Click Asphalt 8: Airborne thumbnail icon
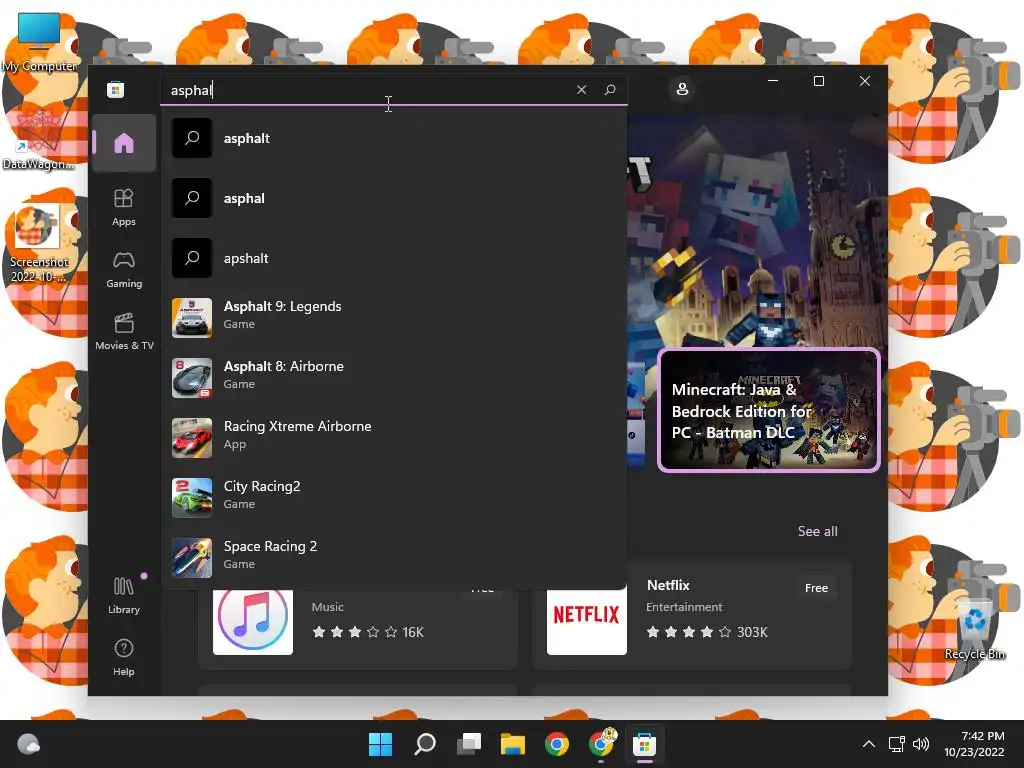Screen dimensions: 1024x768 (192, 378)
